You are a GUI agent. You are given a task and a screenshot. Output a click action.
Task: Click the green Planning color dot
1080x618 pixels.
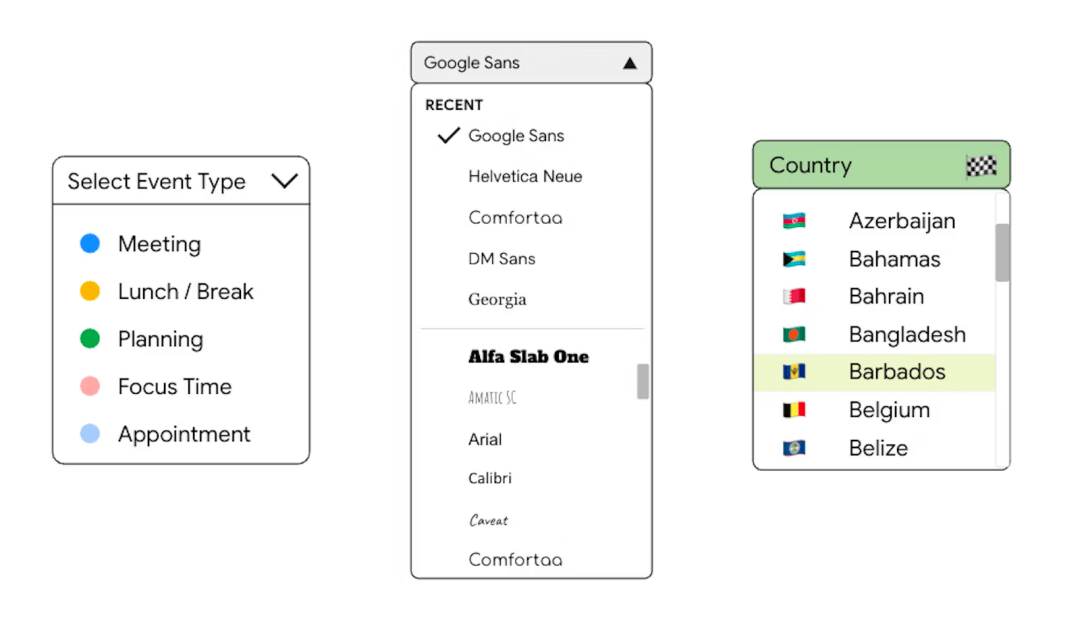tap(90, 339)
